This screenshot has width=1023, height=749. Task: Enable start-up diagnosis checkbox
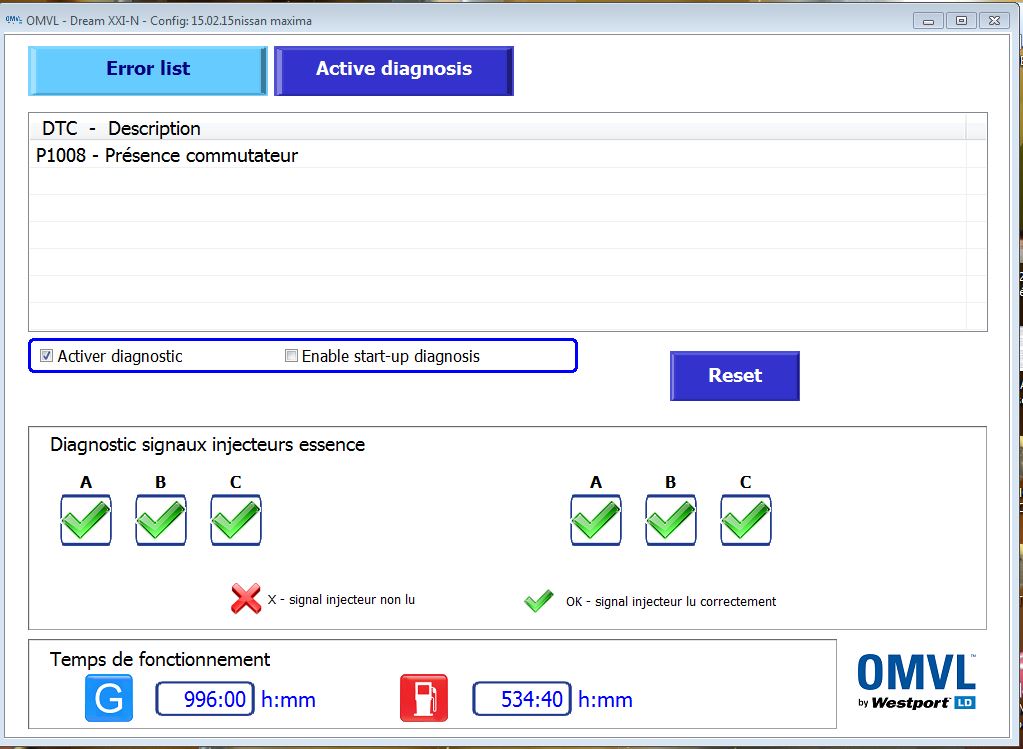coord(292,356)
